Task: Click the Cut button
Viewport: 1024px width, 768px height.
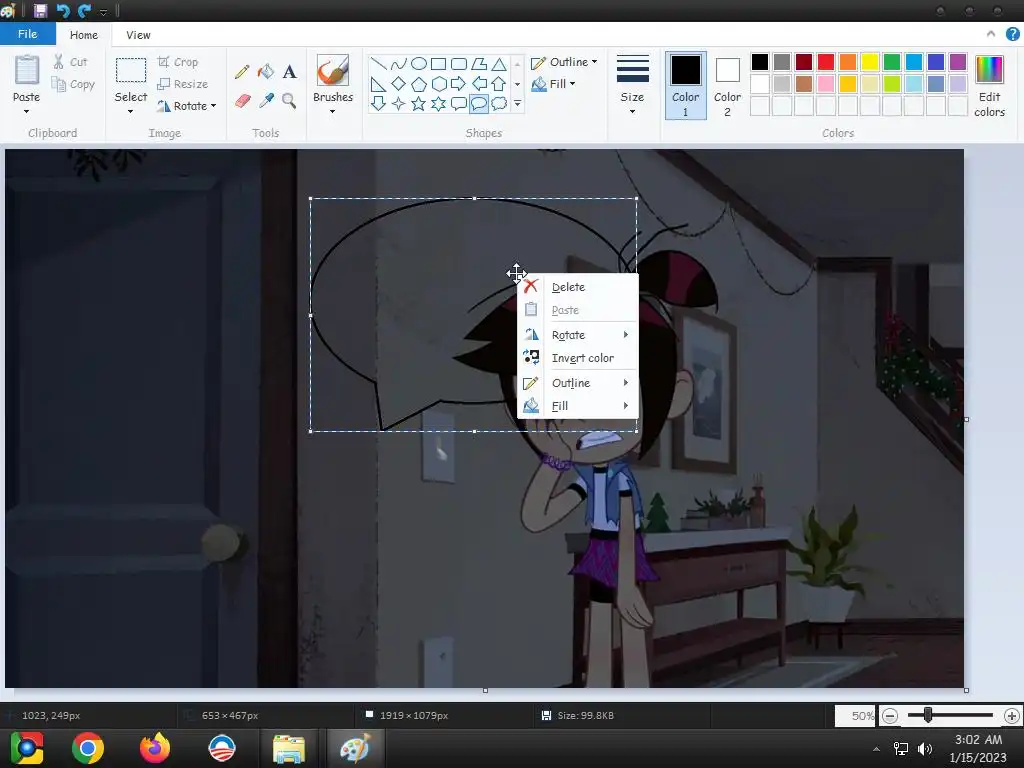Action: point(70,62)
